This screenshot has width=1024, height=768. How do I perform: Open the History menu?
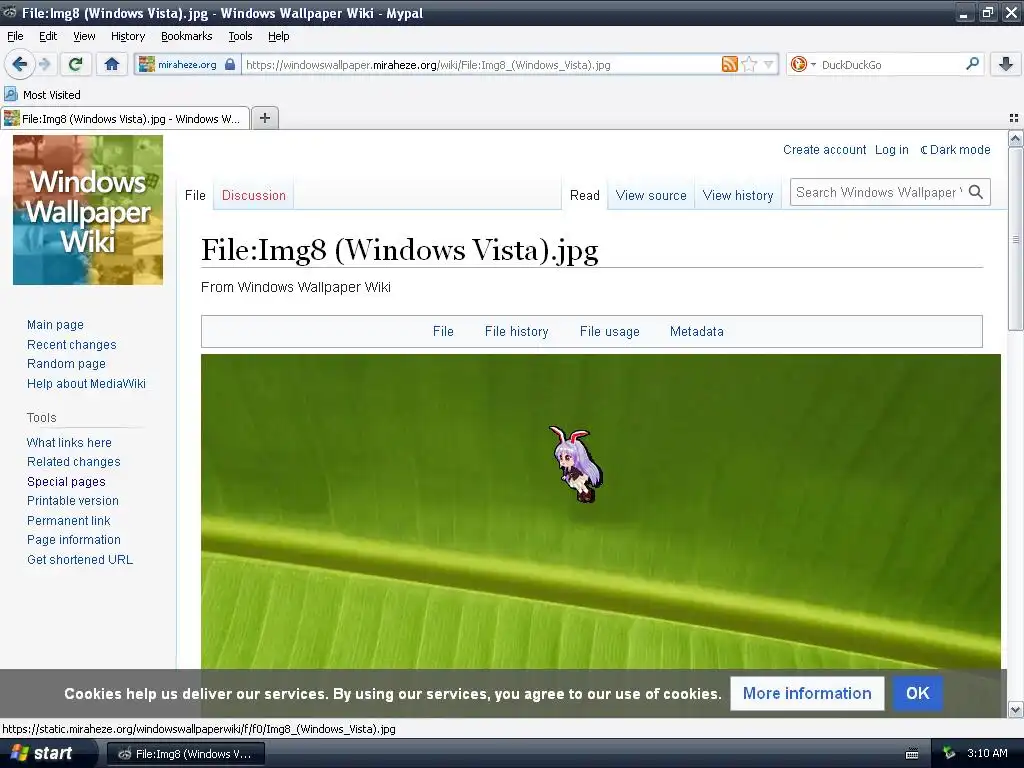tap(127, 36)
